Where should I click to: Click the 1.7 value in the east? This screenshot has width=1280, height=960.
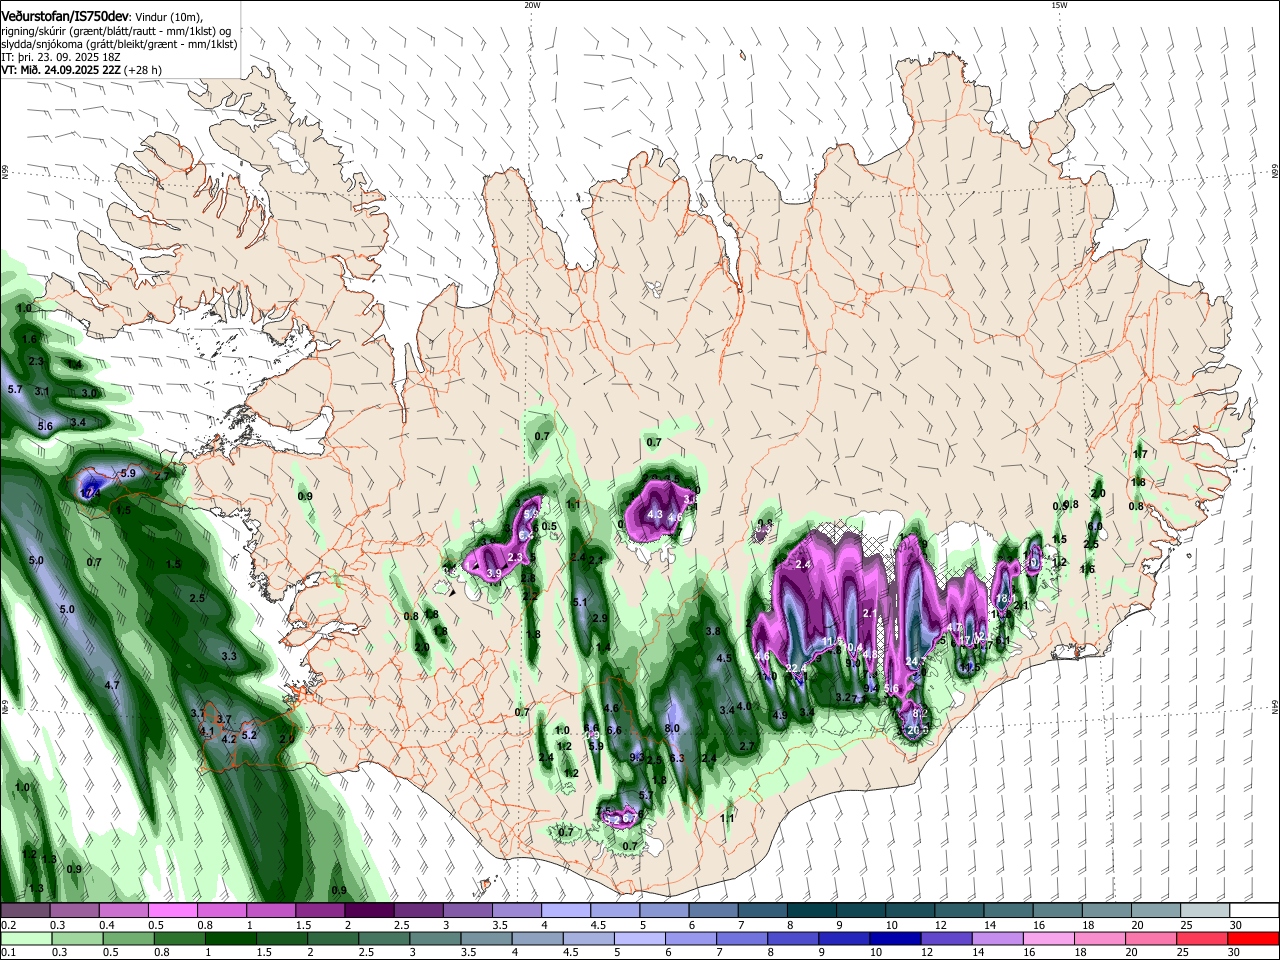[1139, 454]
